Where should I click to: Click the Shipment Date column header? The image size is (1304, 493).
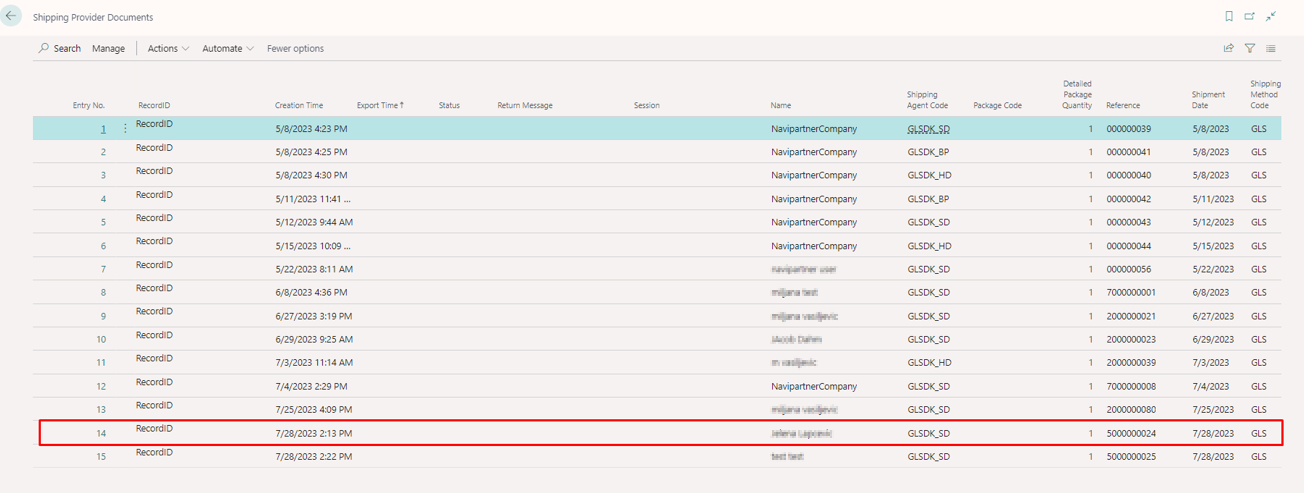point(1208,100)
